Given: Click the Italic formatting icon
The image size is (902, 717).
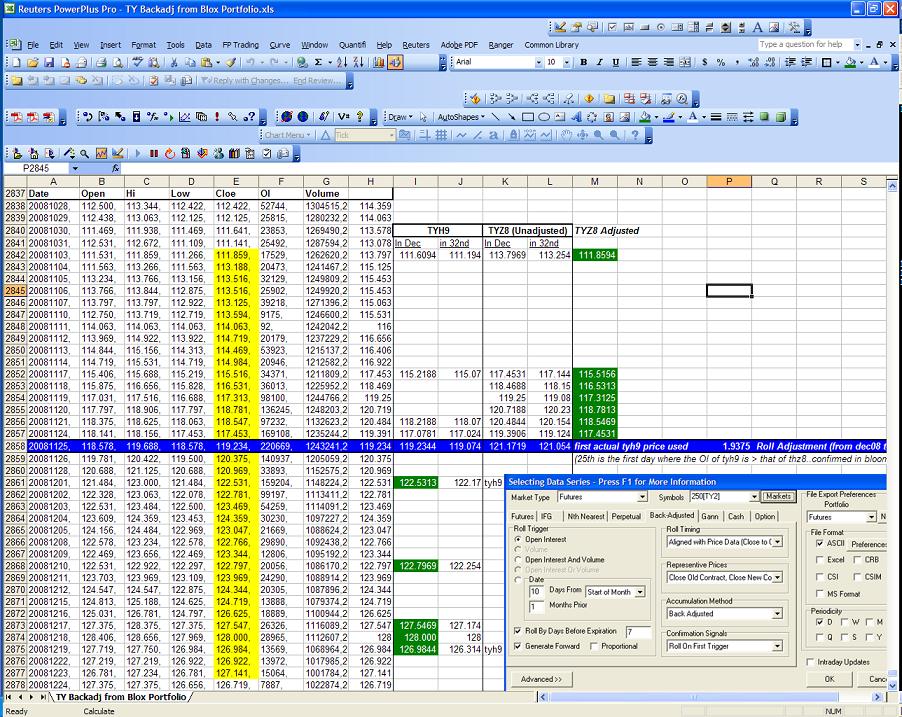Looking at the screenshot, I should (598, 61).
